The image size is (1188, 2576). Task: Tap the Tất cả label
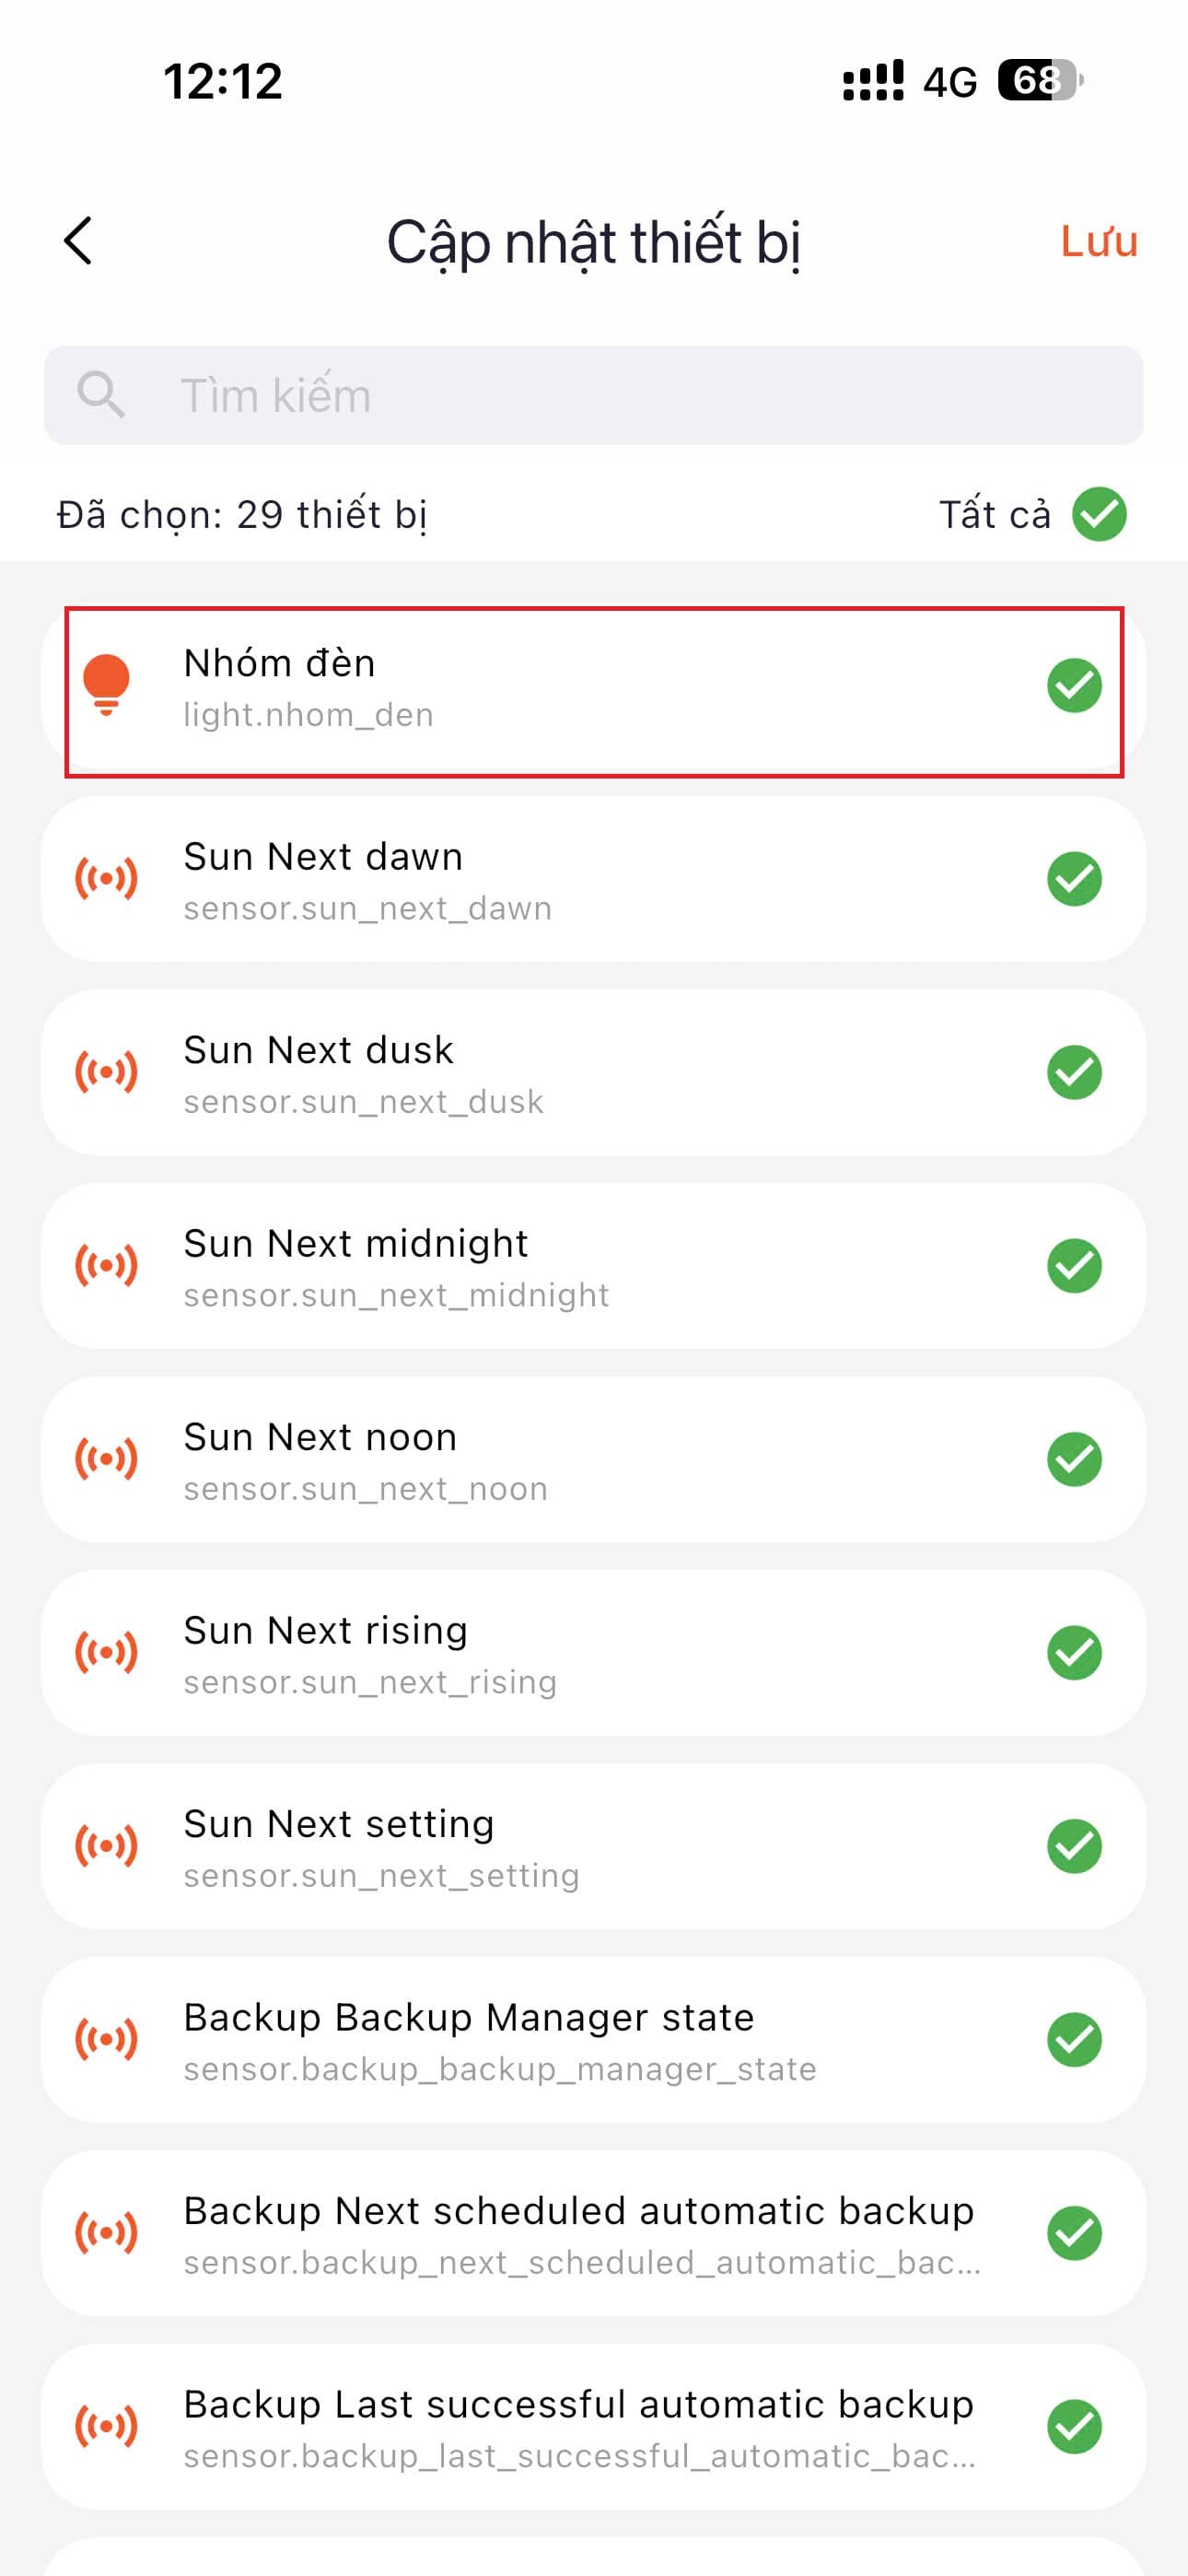pos(994,515)
